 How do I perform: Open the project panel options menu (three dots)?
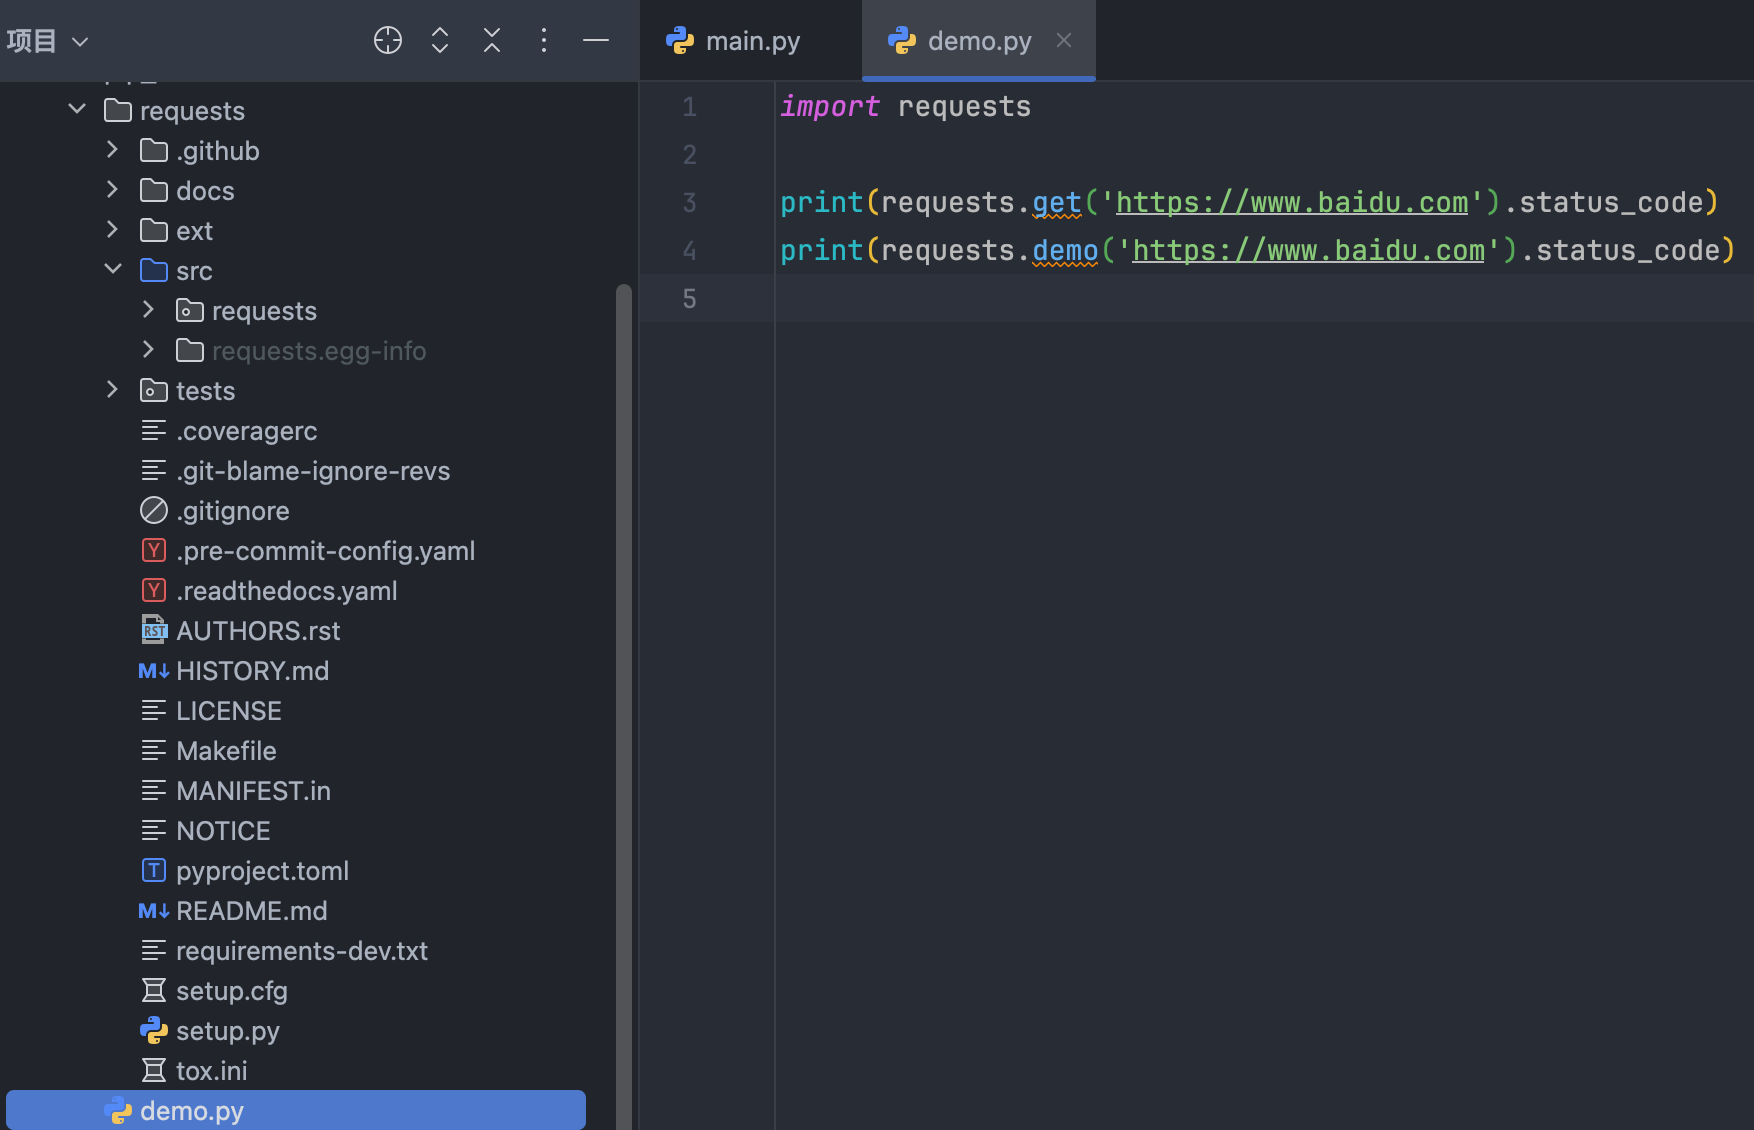[x=544, y=40]
